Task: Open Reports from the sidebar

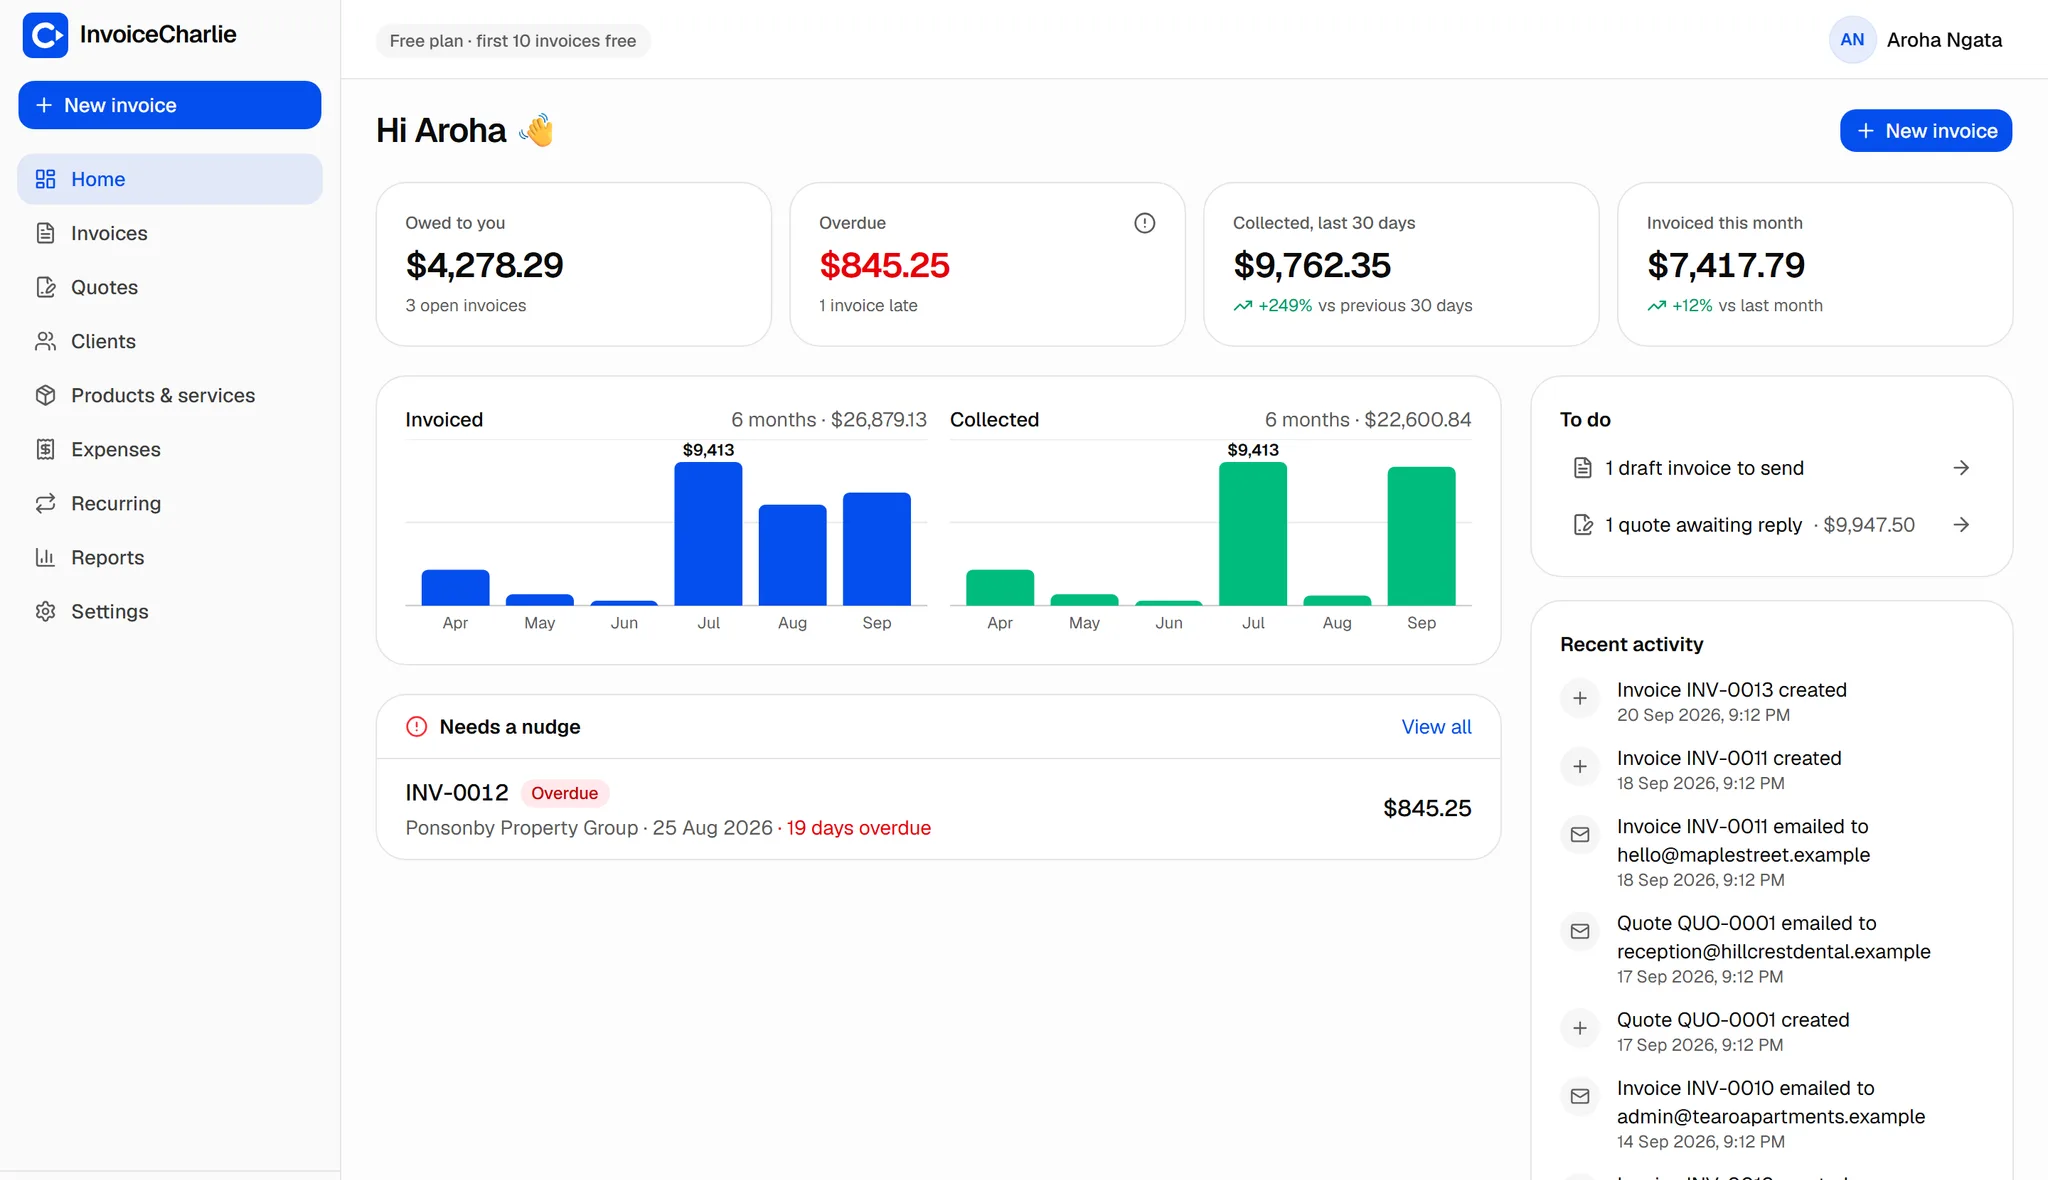Action: tap(170, 557)
